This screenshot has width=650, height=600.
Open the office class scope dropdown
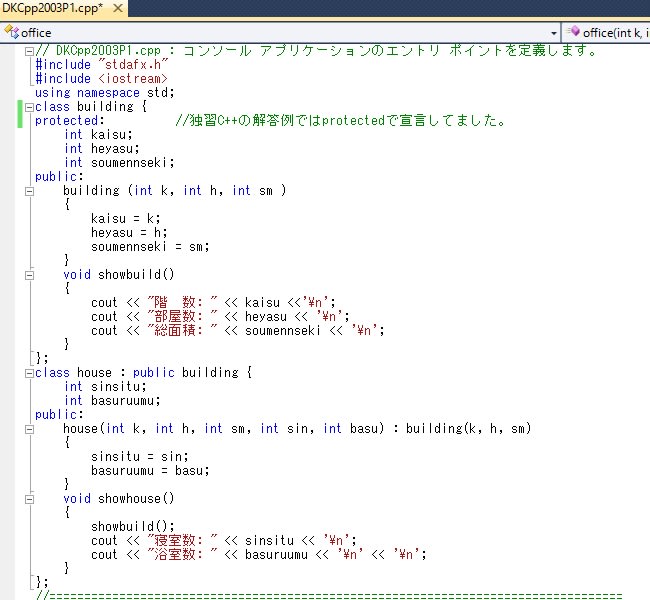pos(553,33)
